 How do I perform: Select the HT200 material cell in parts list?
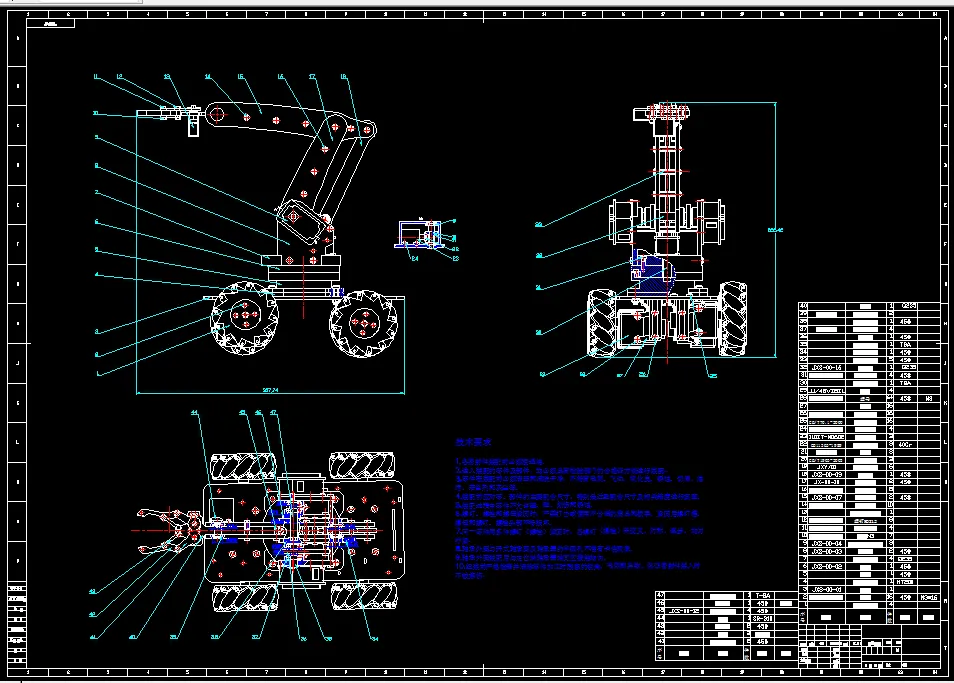click(905, 582)
